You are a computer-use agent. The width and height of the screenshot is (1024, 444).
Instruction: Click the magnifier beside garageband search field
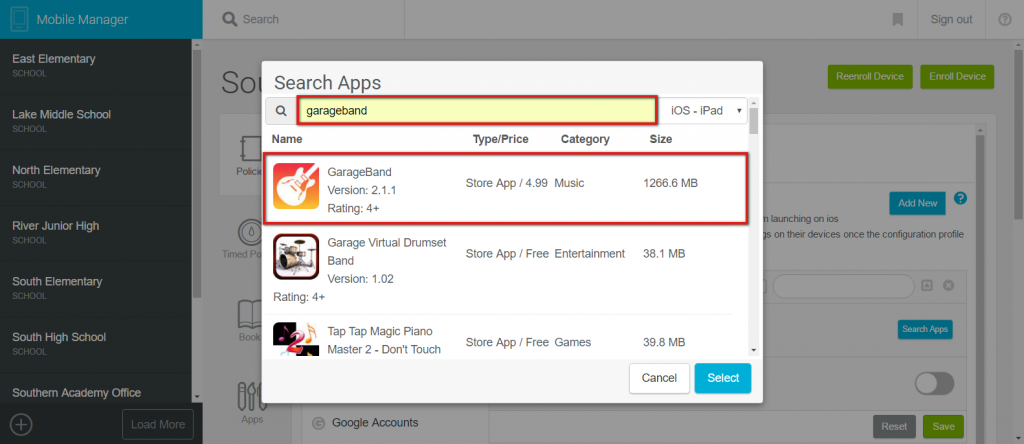click(281, 111)
